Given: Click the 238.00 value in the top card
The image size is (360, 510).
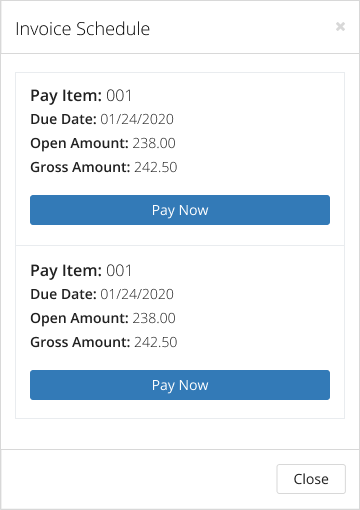Looking at the screenshot, I should [x=154, y=143].
